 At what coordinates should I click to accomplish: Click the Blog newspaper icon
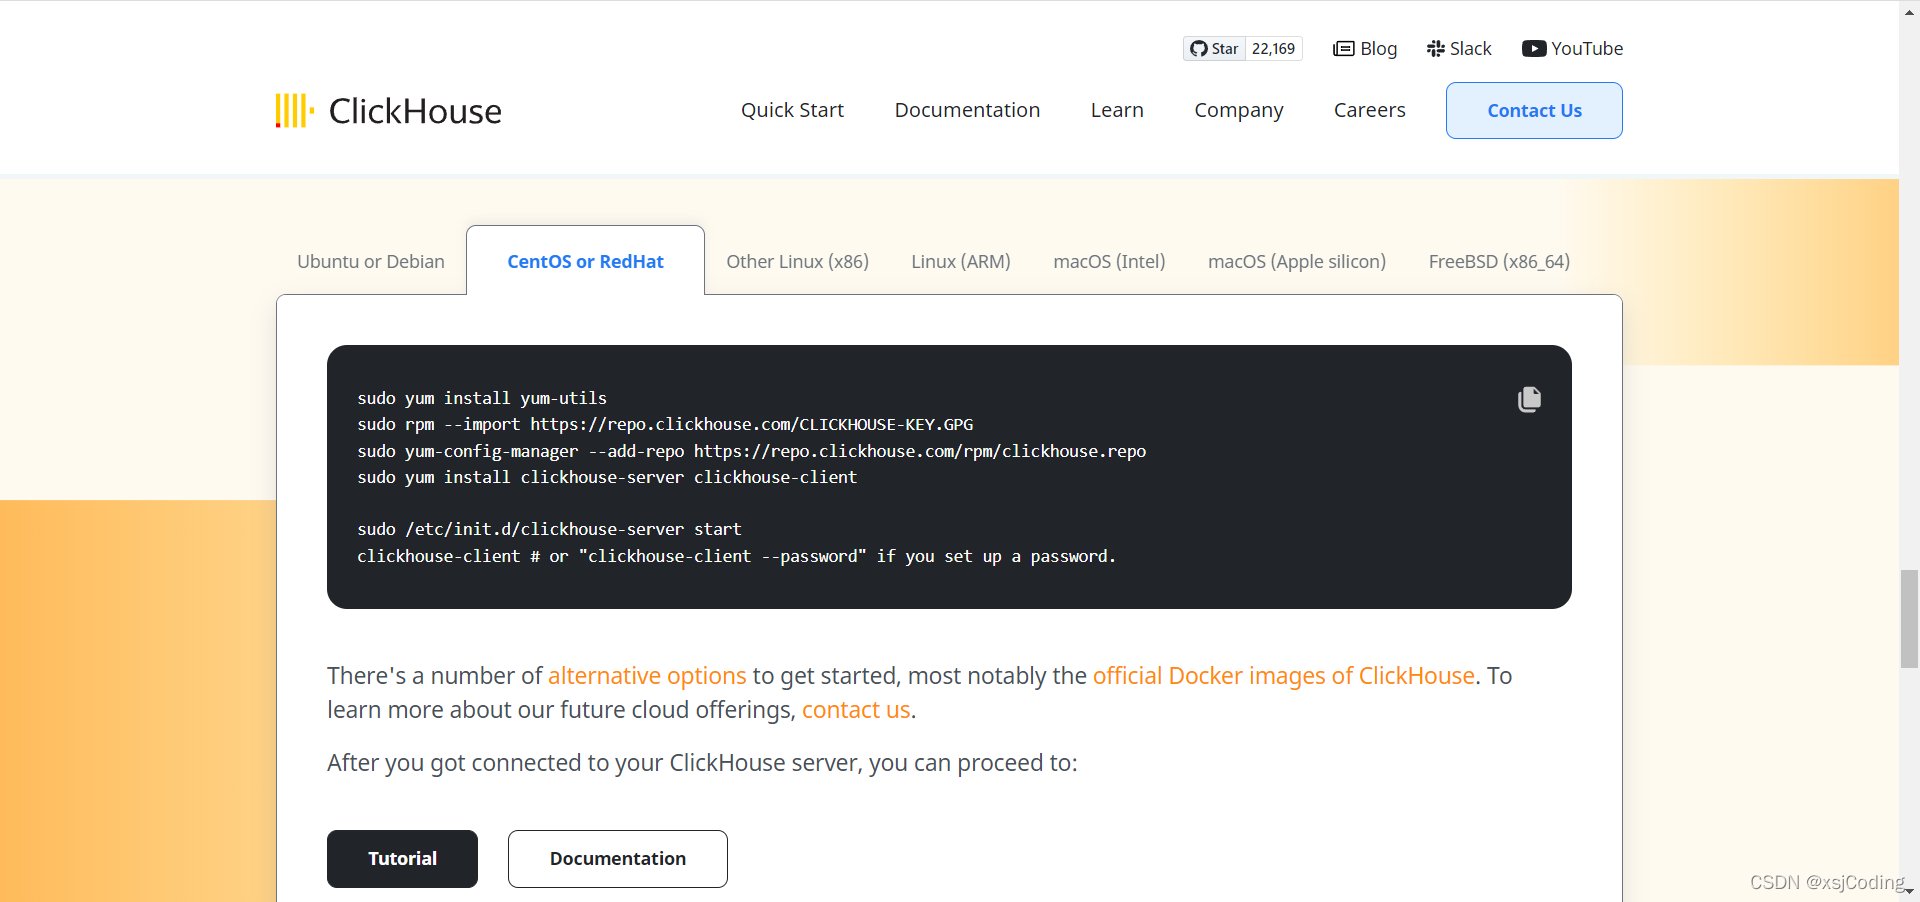point(1343,49)
